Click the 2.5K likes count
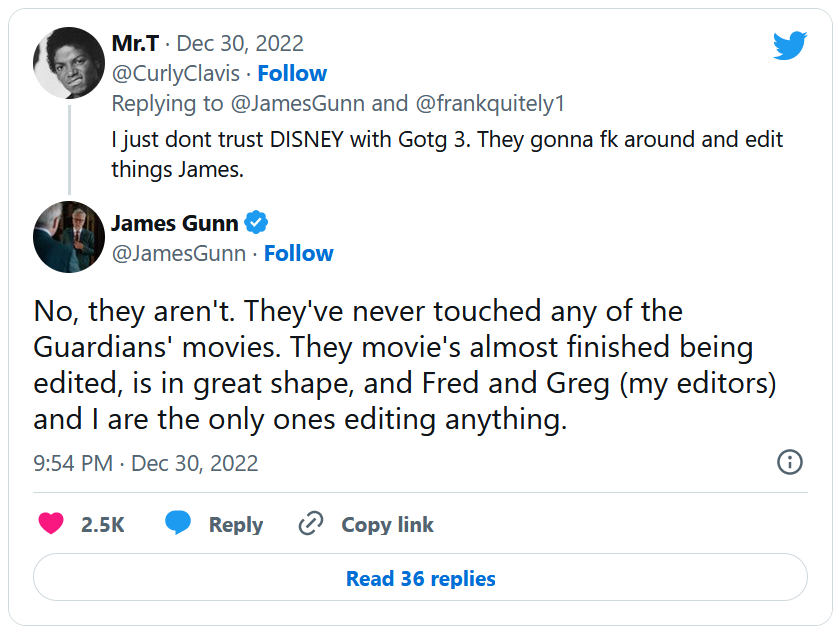Image resolution: width=840 pixels, height=634 pixels. click(102, 524)
